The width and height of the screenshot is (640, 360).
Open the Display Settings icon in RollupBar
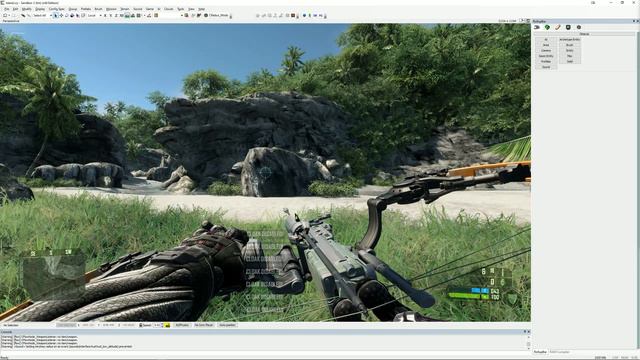click(x=568, y=27)
